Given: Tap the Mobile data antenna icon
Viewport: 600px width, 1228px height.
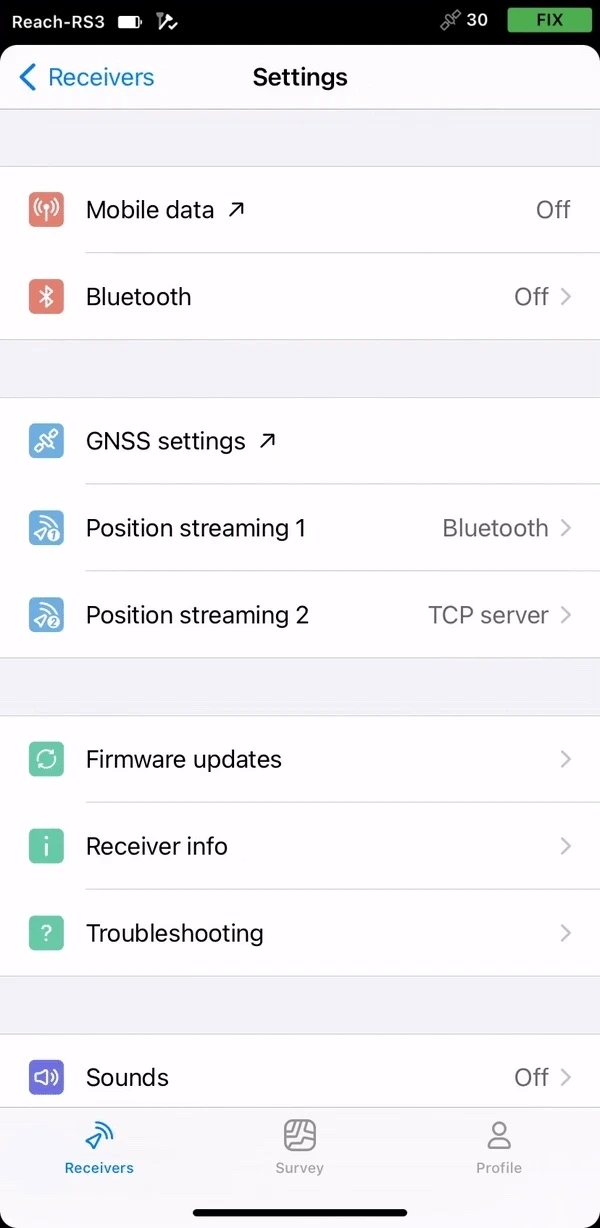Looking at the screenshot, I should [46, 210].
